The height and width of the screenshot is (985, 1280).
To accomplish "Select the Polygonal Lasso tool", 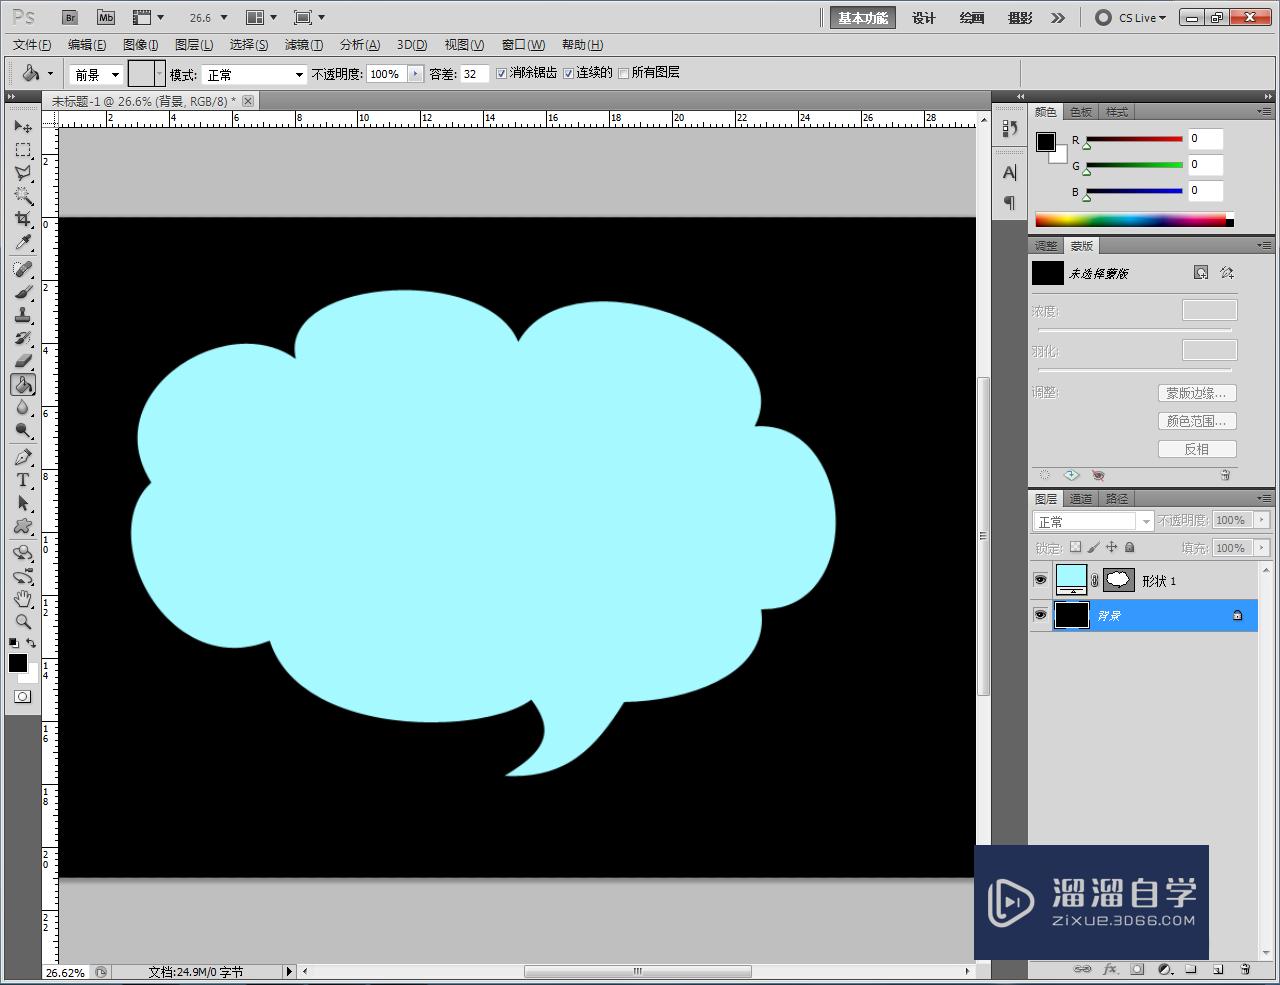I will pos(23,173).
